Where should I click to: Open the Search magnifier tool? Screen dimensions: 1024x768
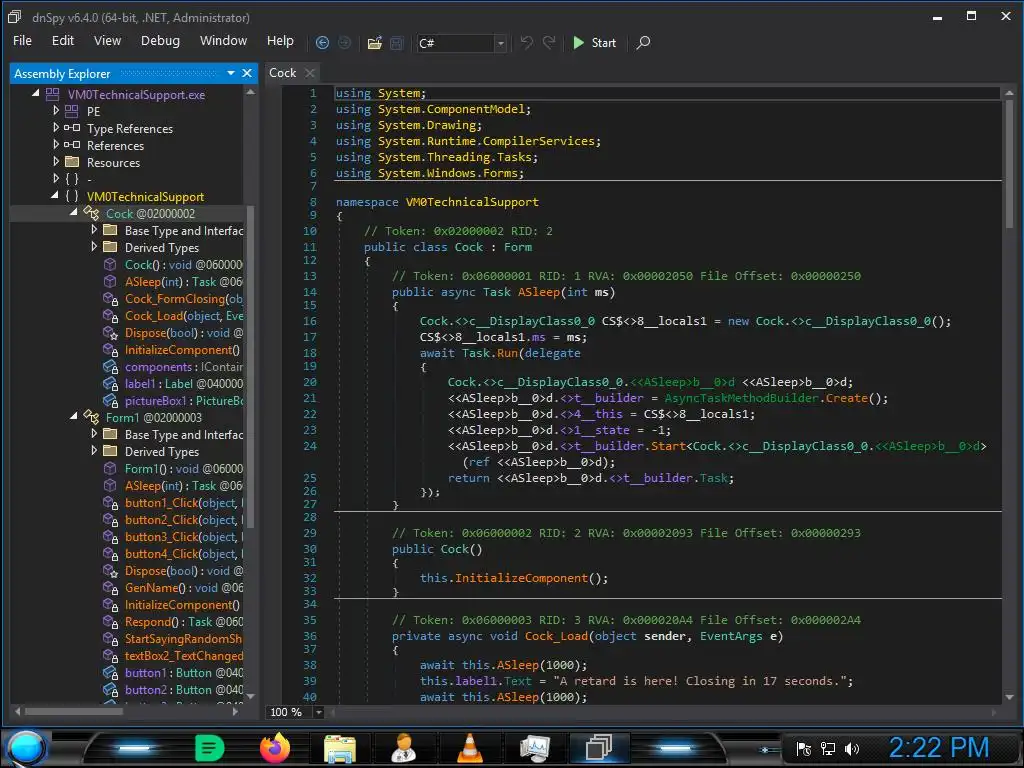pyautogui.click(x=643, y=43)
